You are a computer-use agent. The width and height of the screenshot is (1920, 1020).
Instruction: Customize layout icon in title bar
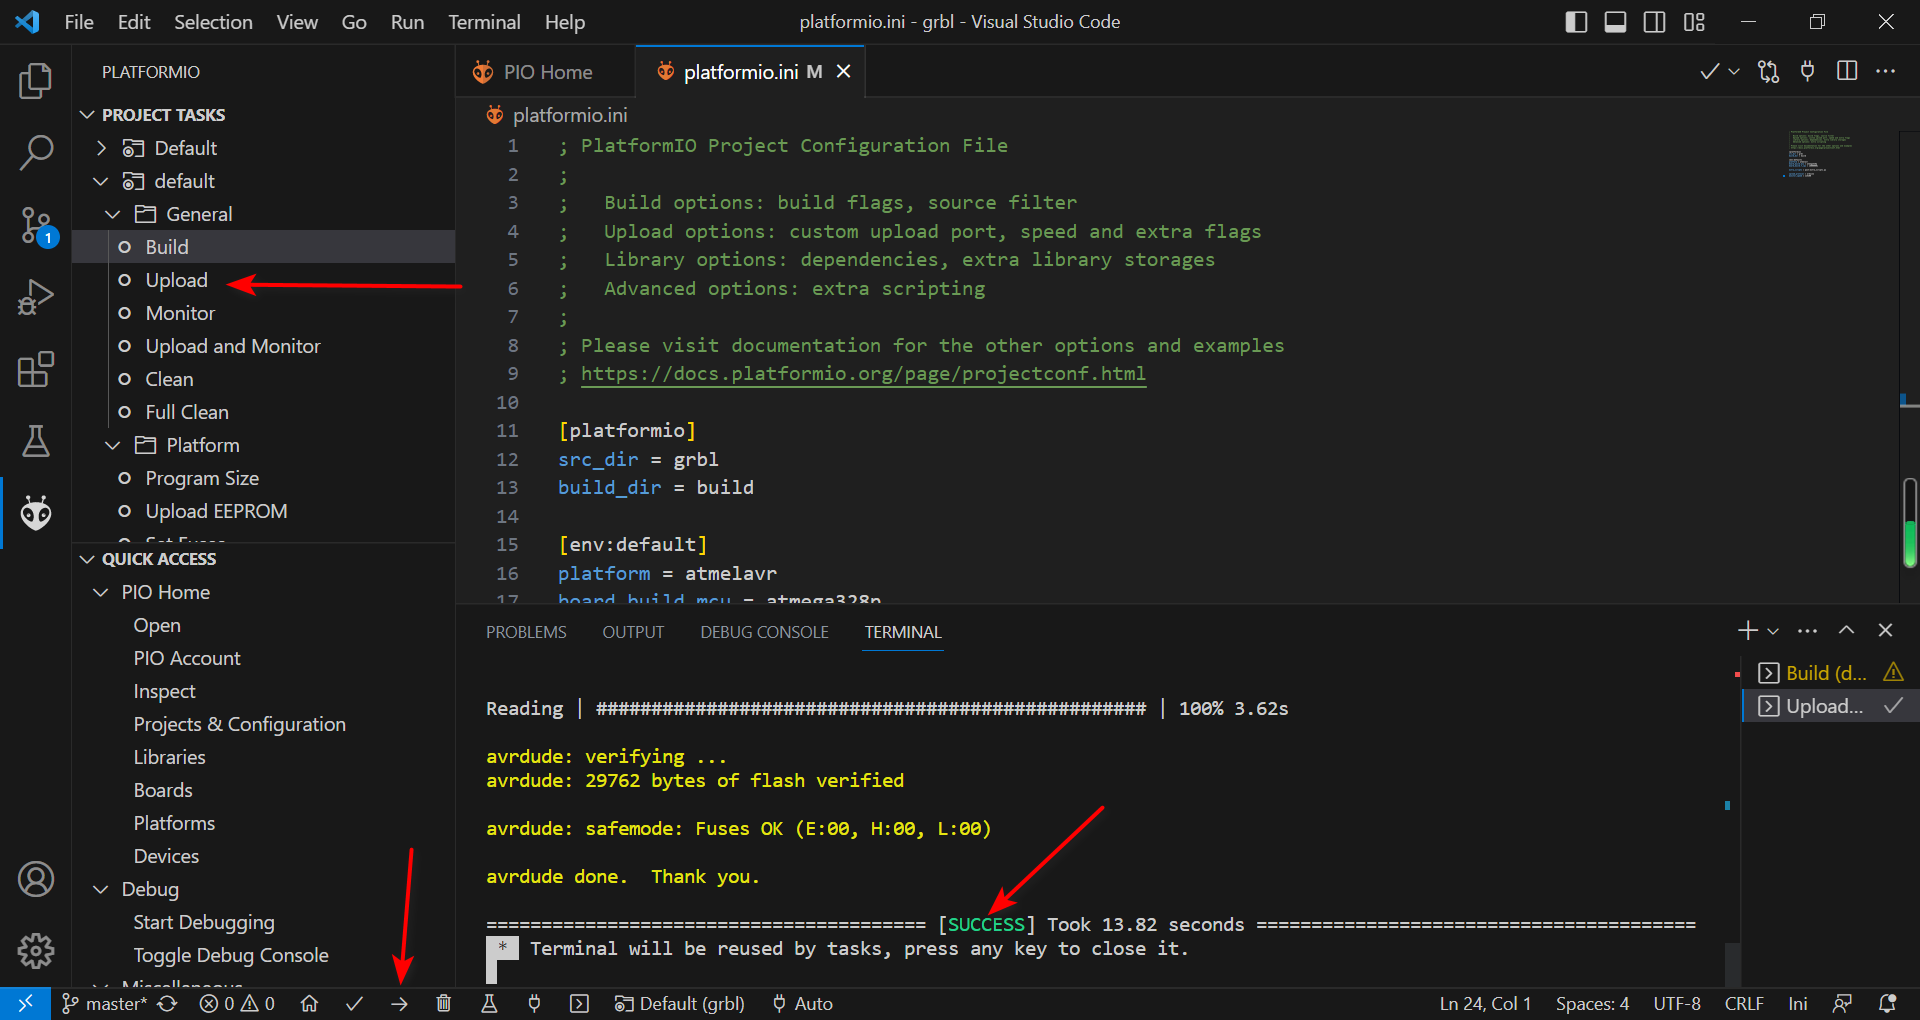click(1694, 22)
